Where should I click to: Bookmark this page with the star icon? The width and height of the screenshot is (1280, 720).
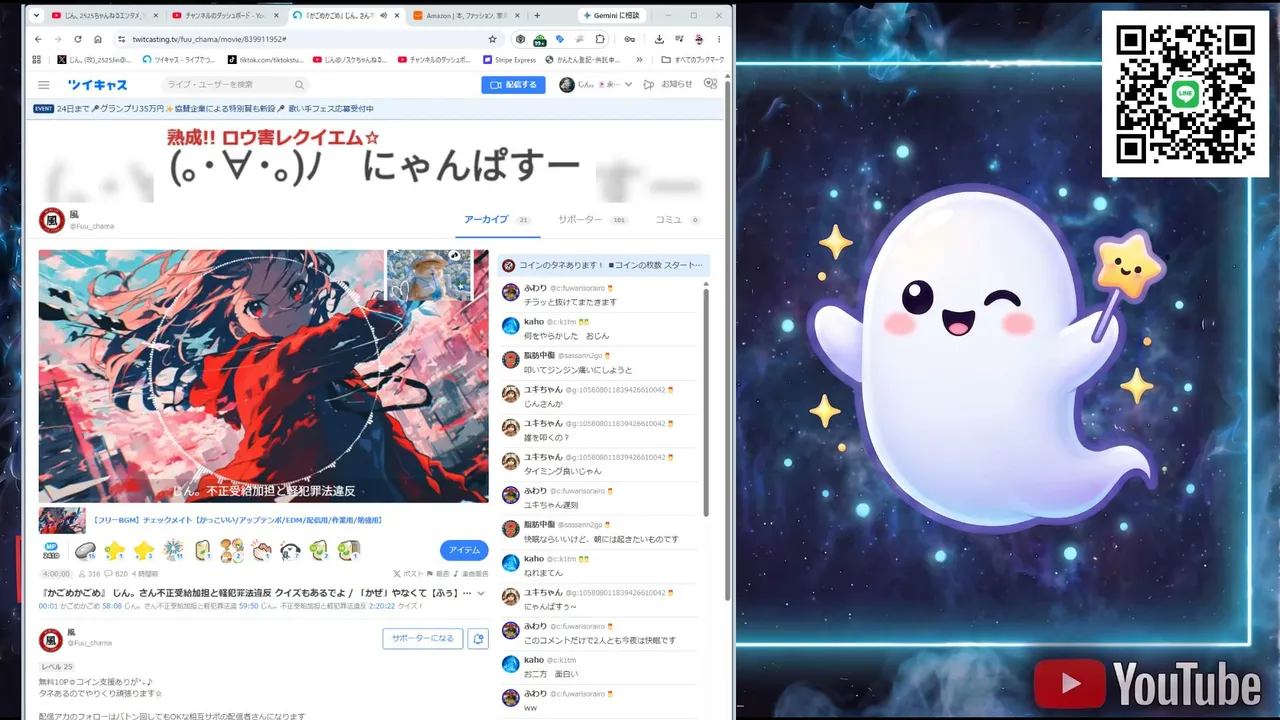[492, 39]
